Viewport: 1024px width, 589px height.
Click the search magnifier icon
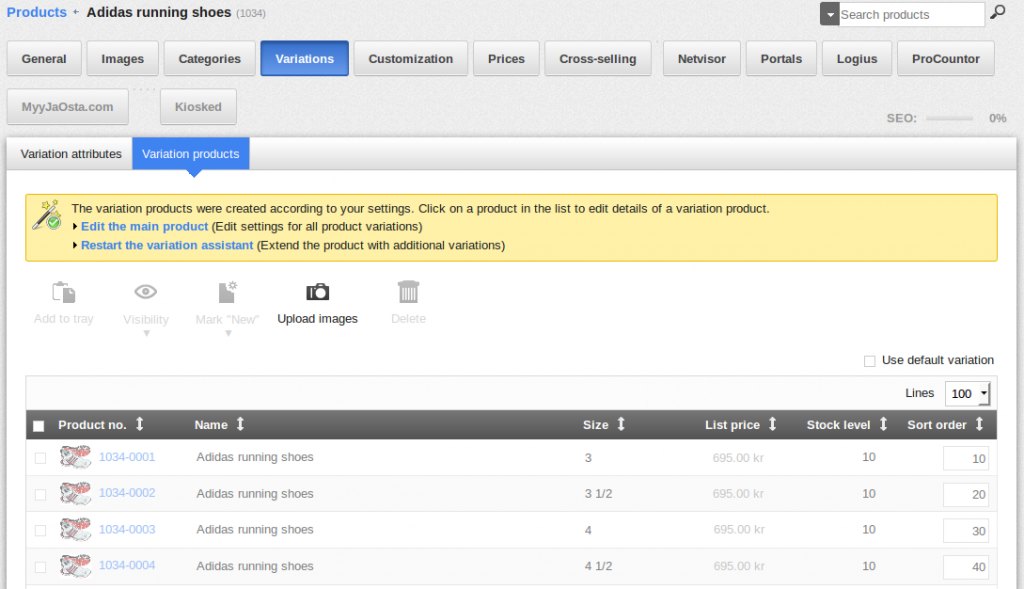pos(997,12)
